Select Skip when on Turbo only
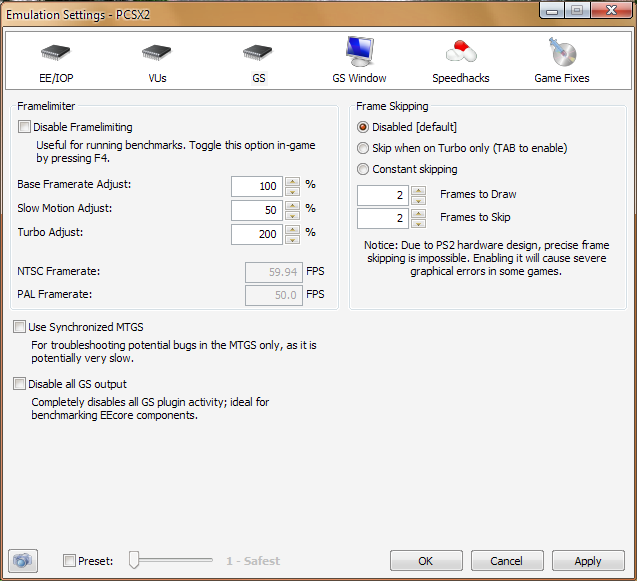 click(x=362, y=148)
